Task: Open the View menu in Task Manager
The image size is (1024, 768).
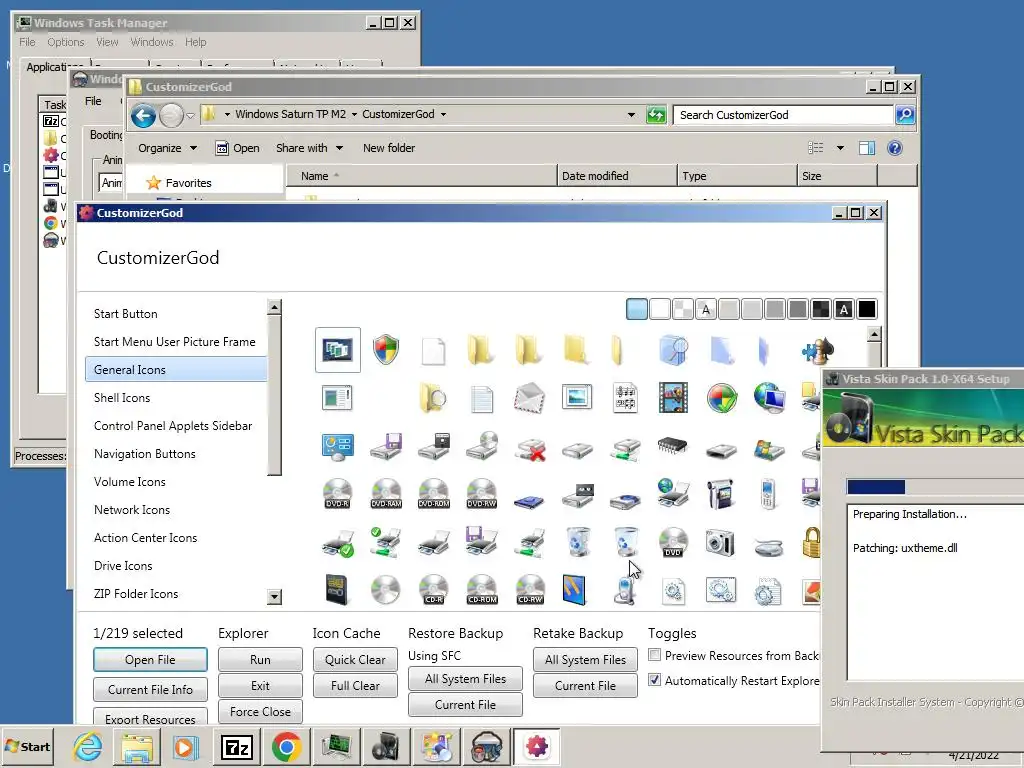Action: point(107,42)
